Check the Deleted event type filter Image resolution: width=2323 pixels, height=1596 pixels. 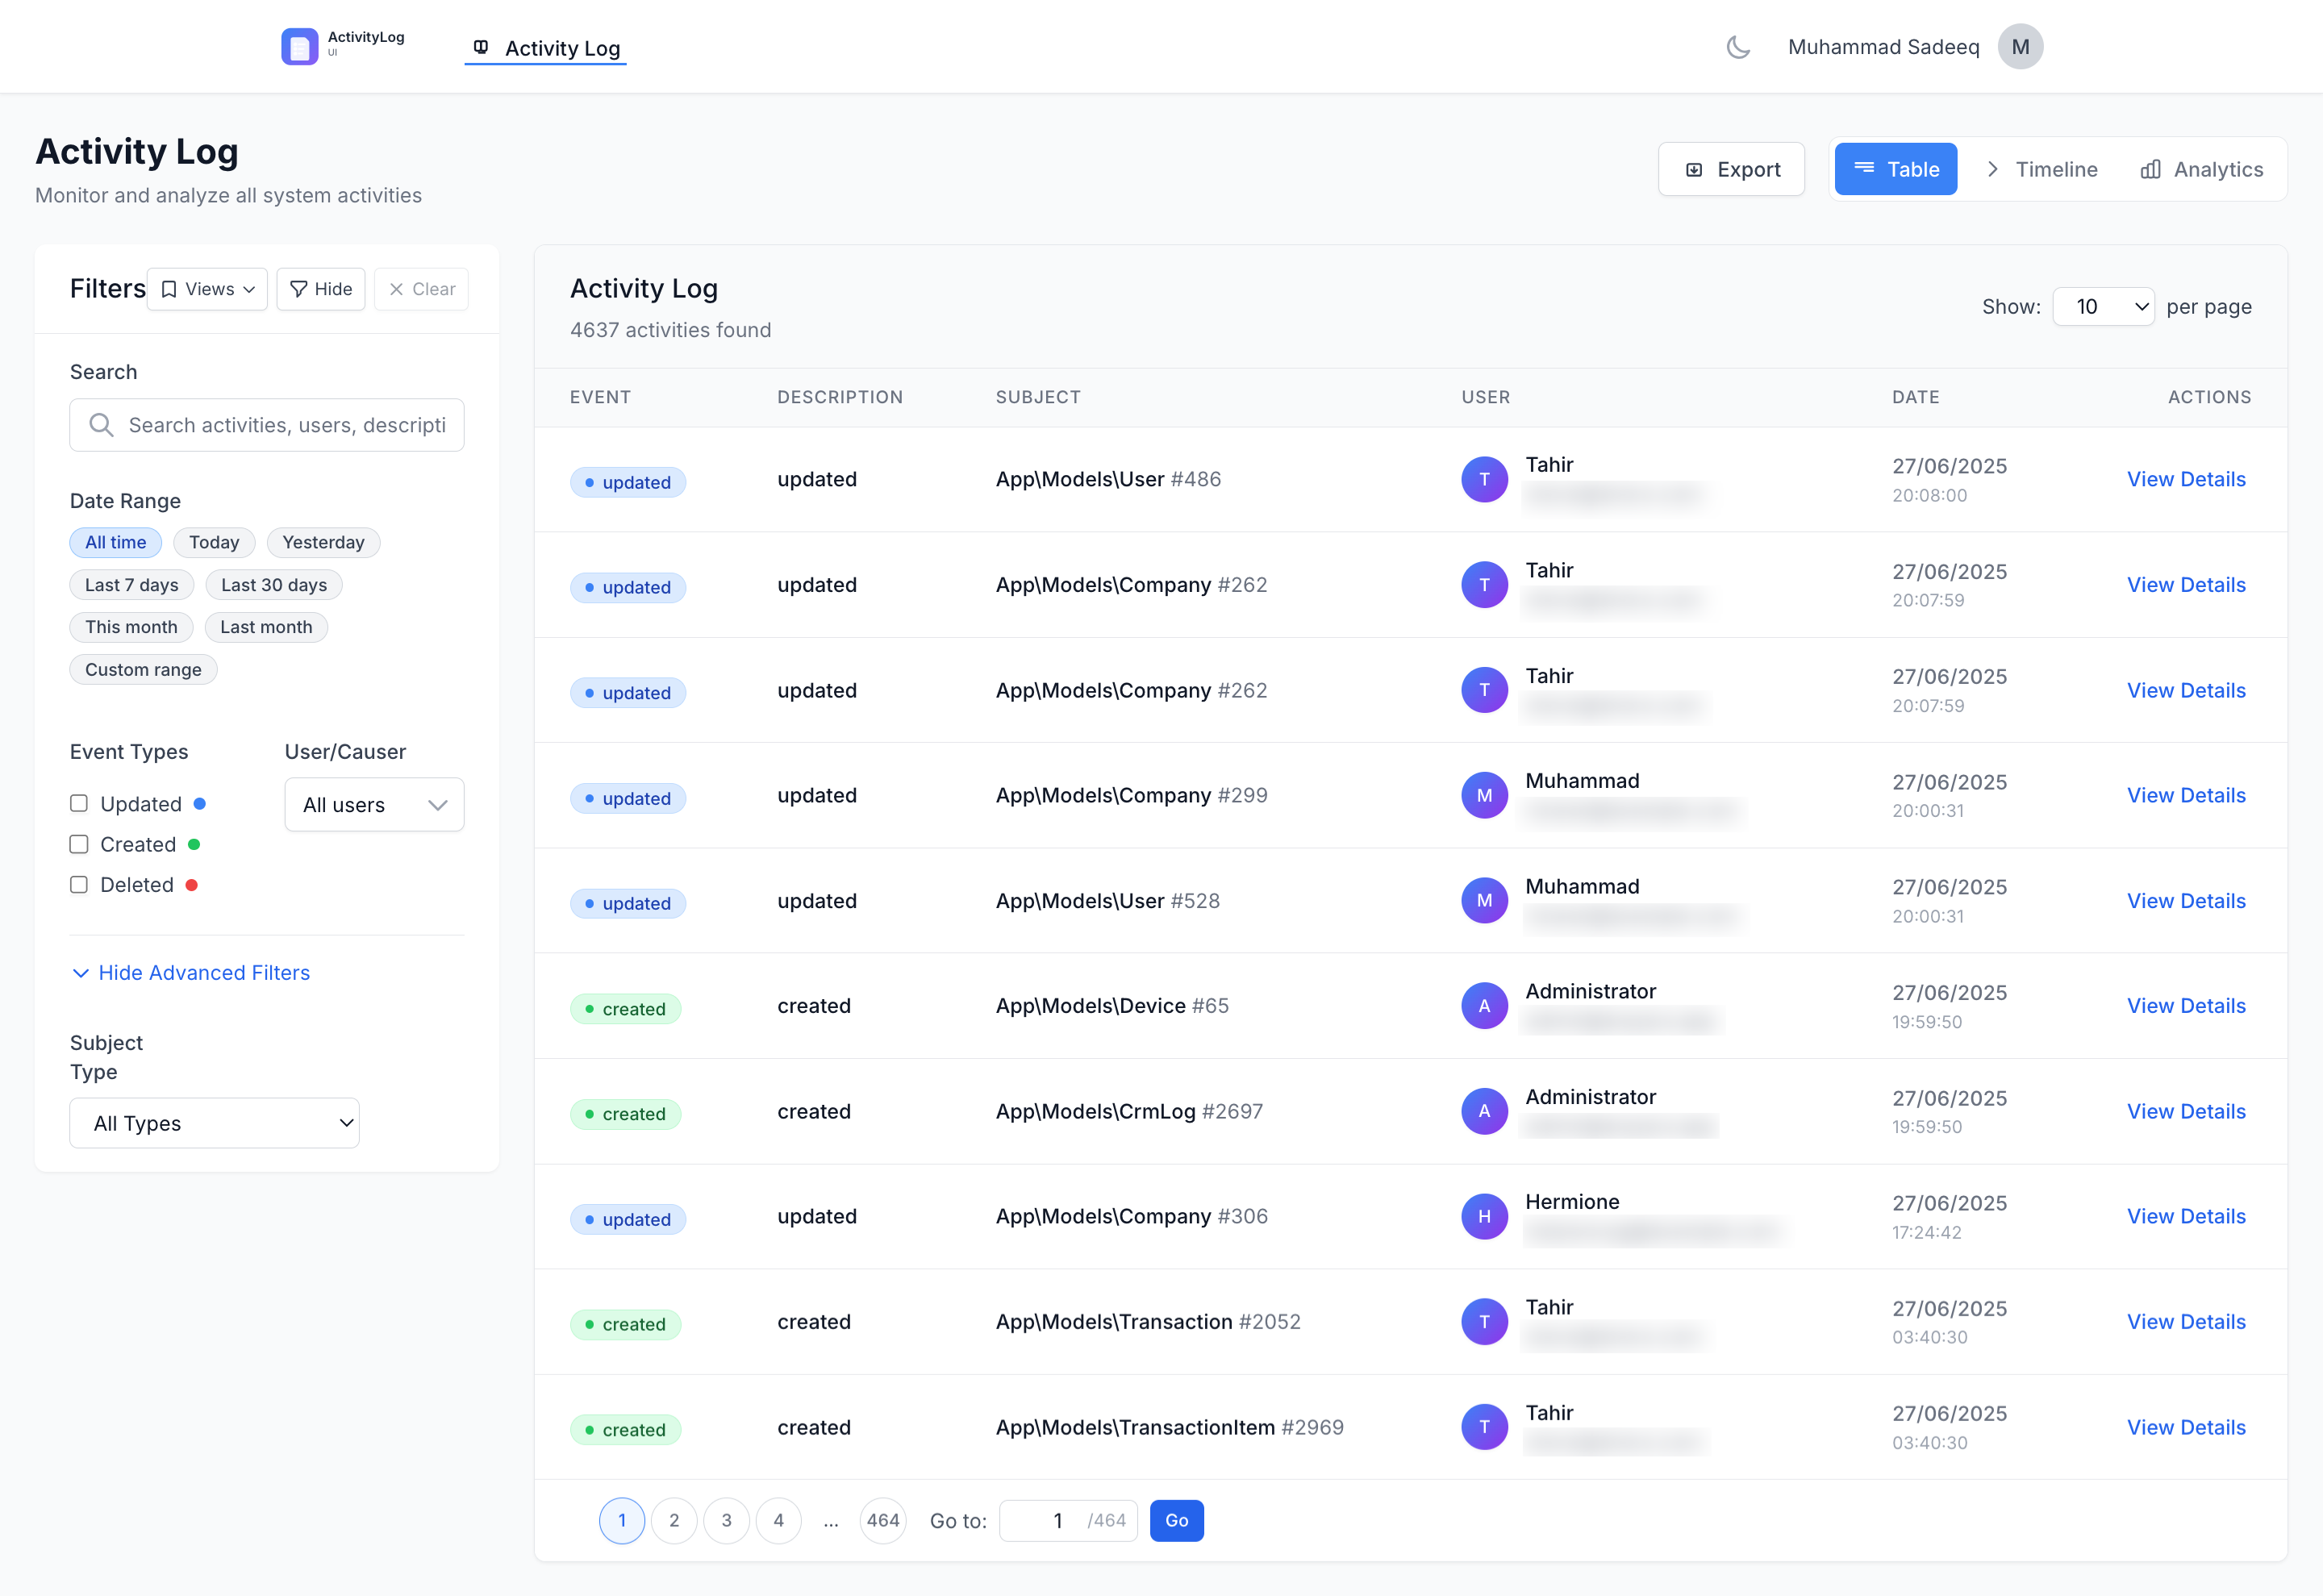tap(79, 884)
